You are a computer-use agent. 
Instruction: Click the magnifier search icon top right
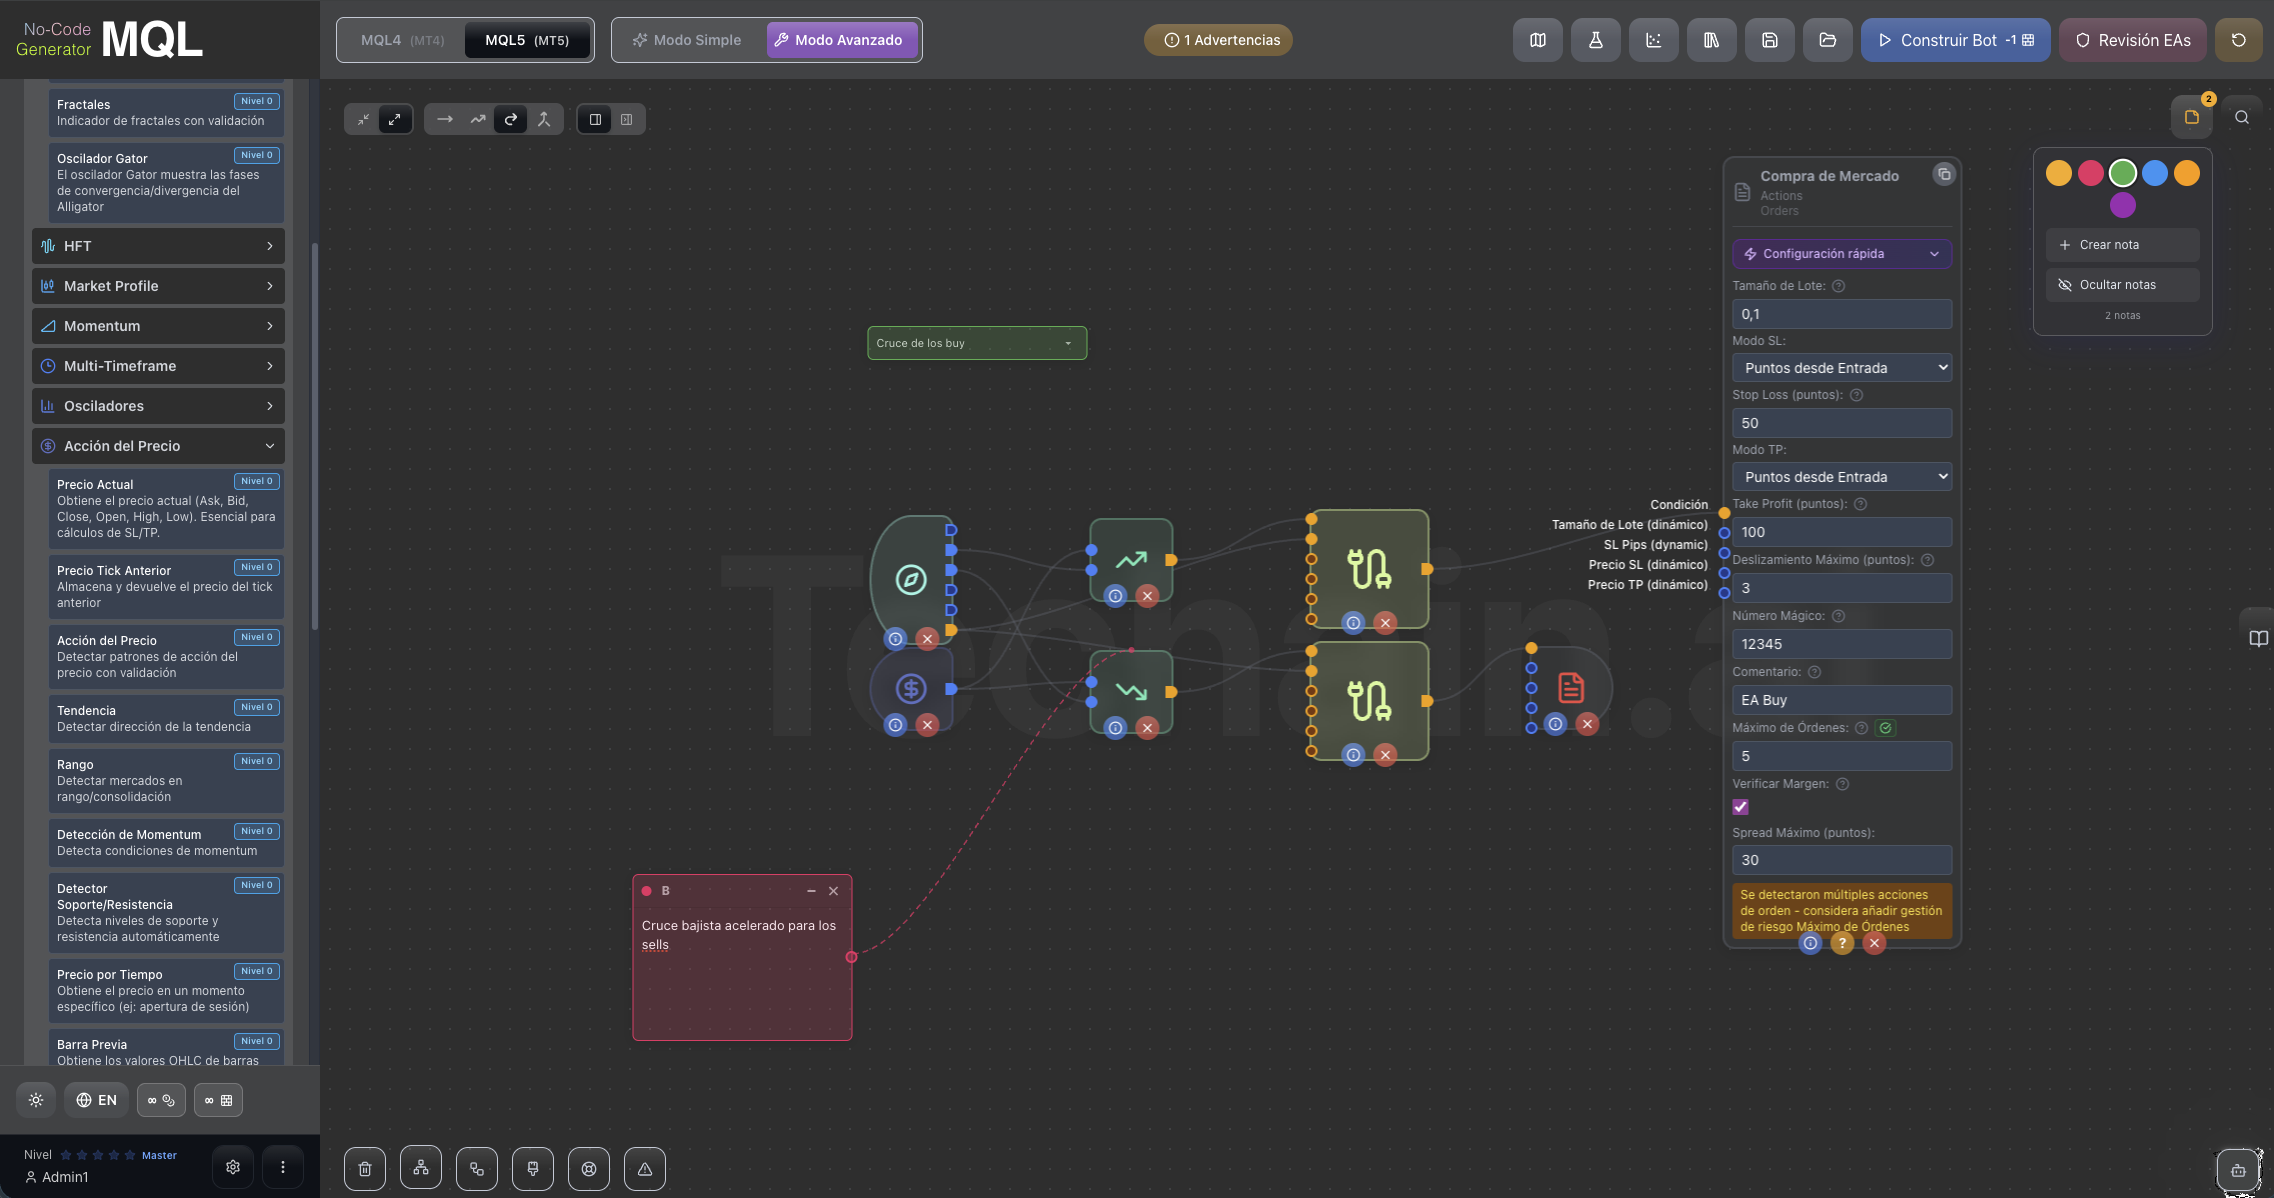[x=2241, y=117]
